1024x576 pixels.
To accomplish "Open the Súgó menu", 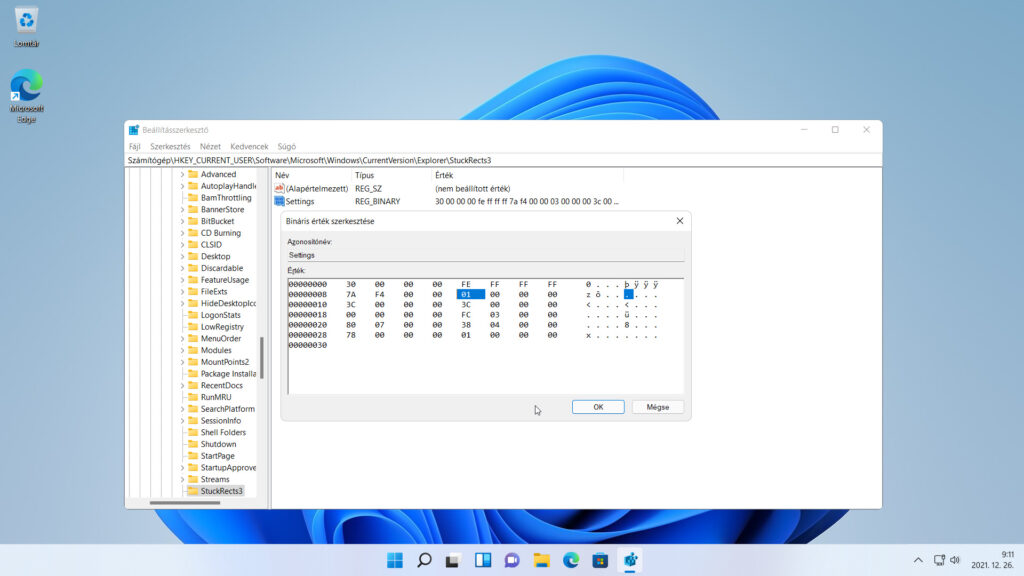I will [287, 146].
